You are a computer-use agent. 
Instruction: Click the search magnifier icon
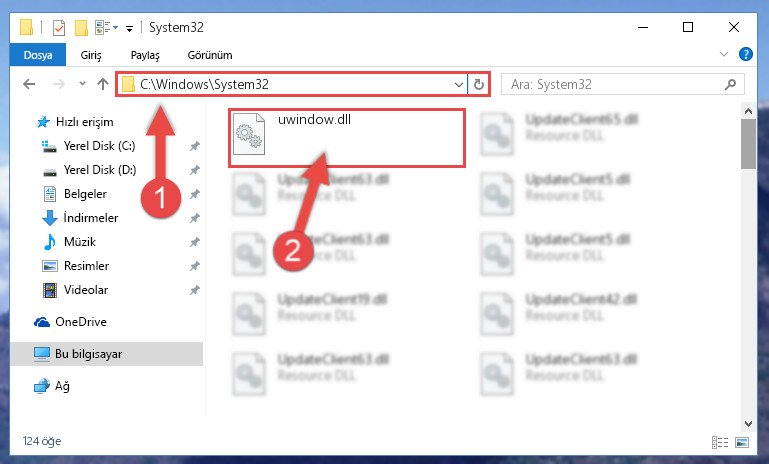(730, 84)
